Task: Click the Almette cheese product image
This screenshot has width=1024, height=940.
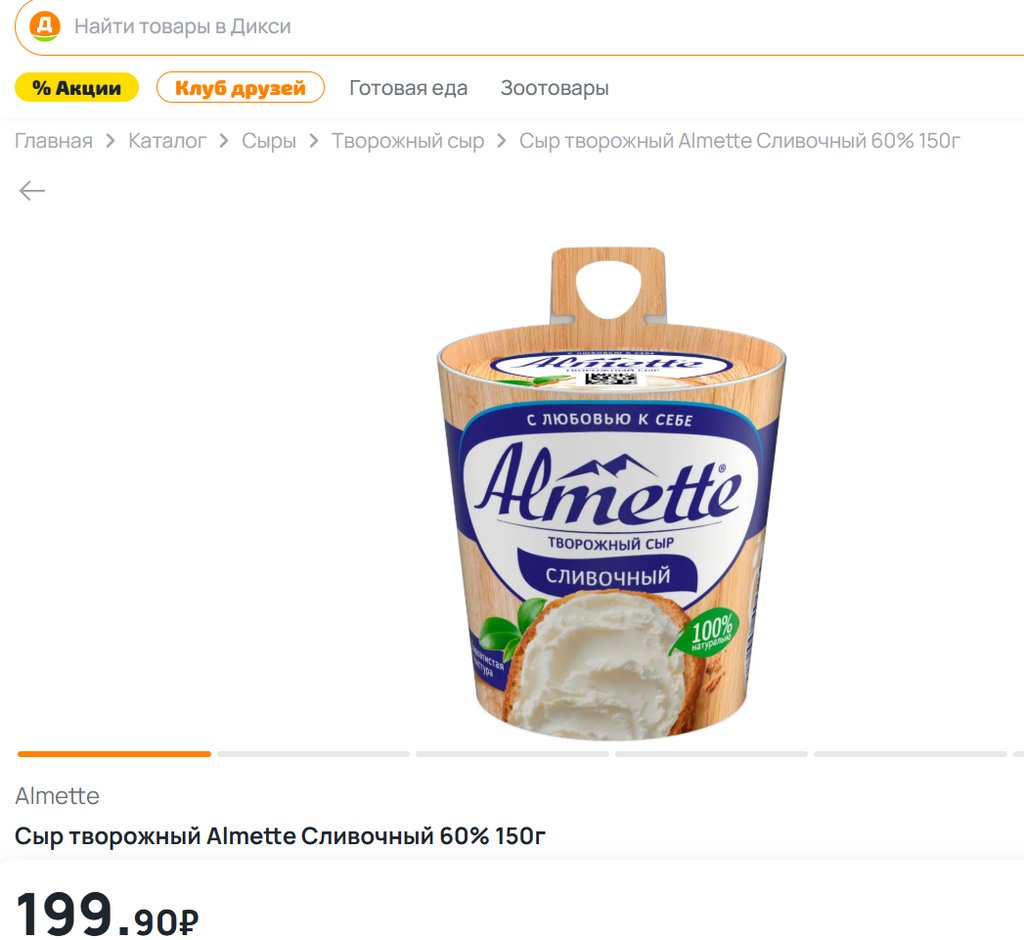Action: [611, 493]
